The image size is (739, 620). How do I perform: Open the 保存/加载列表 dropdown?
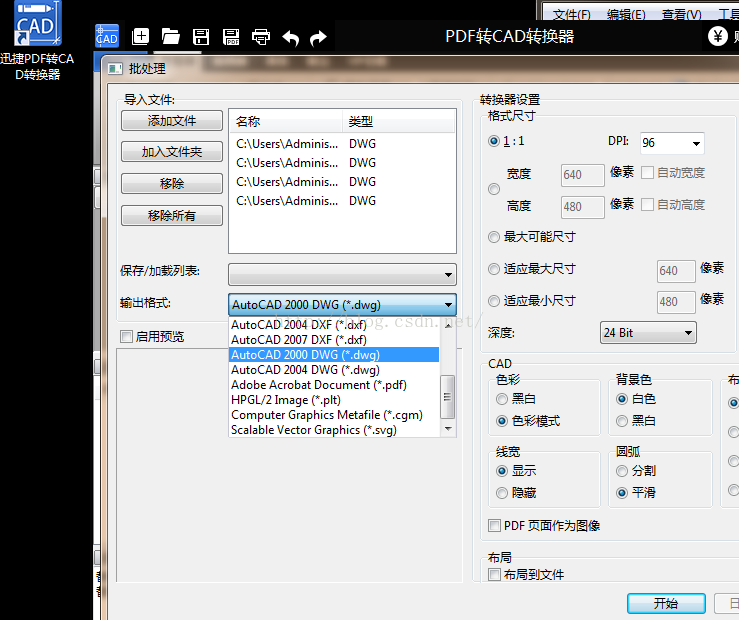click(342, 274)
